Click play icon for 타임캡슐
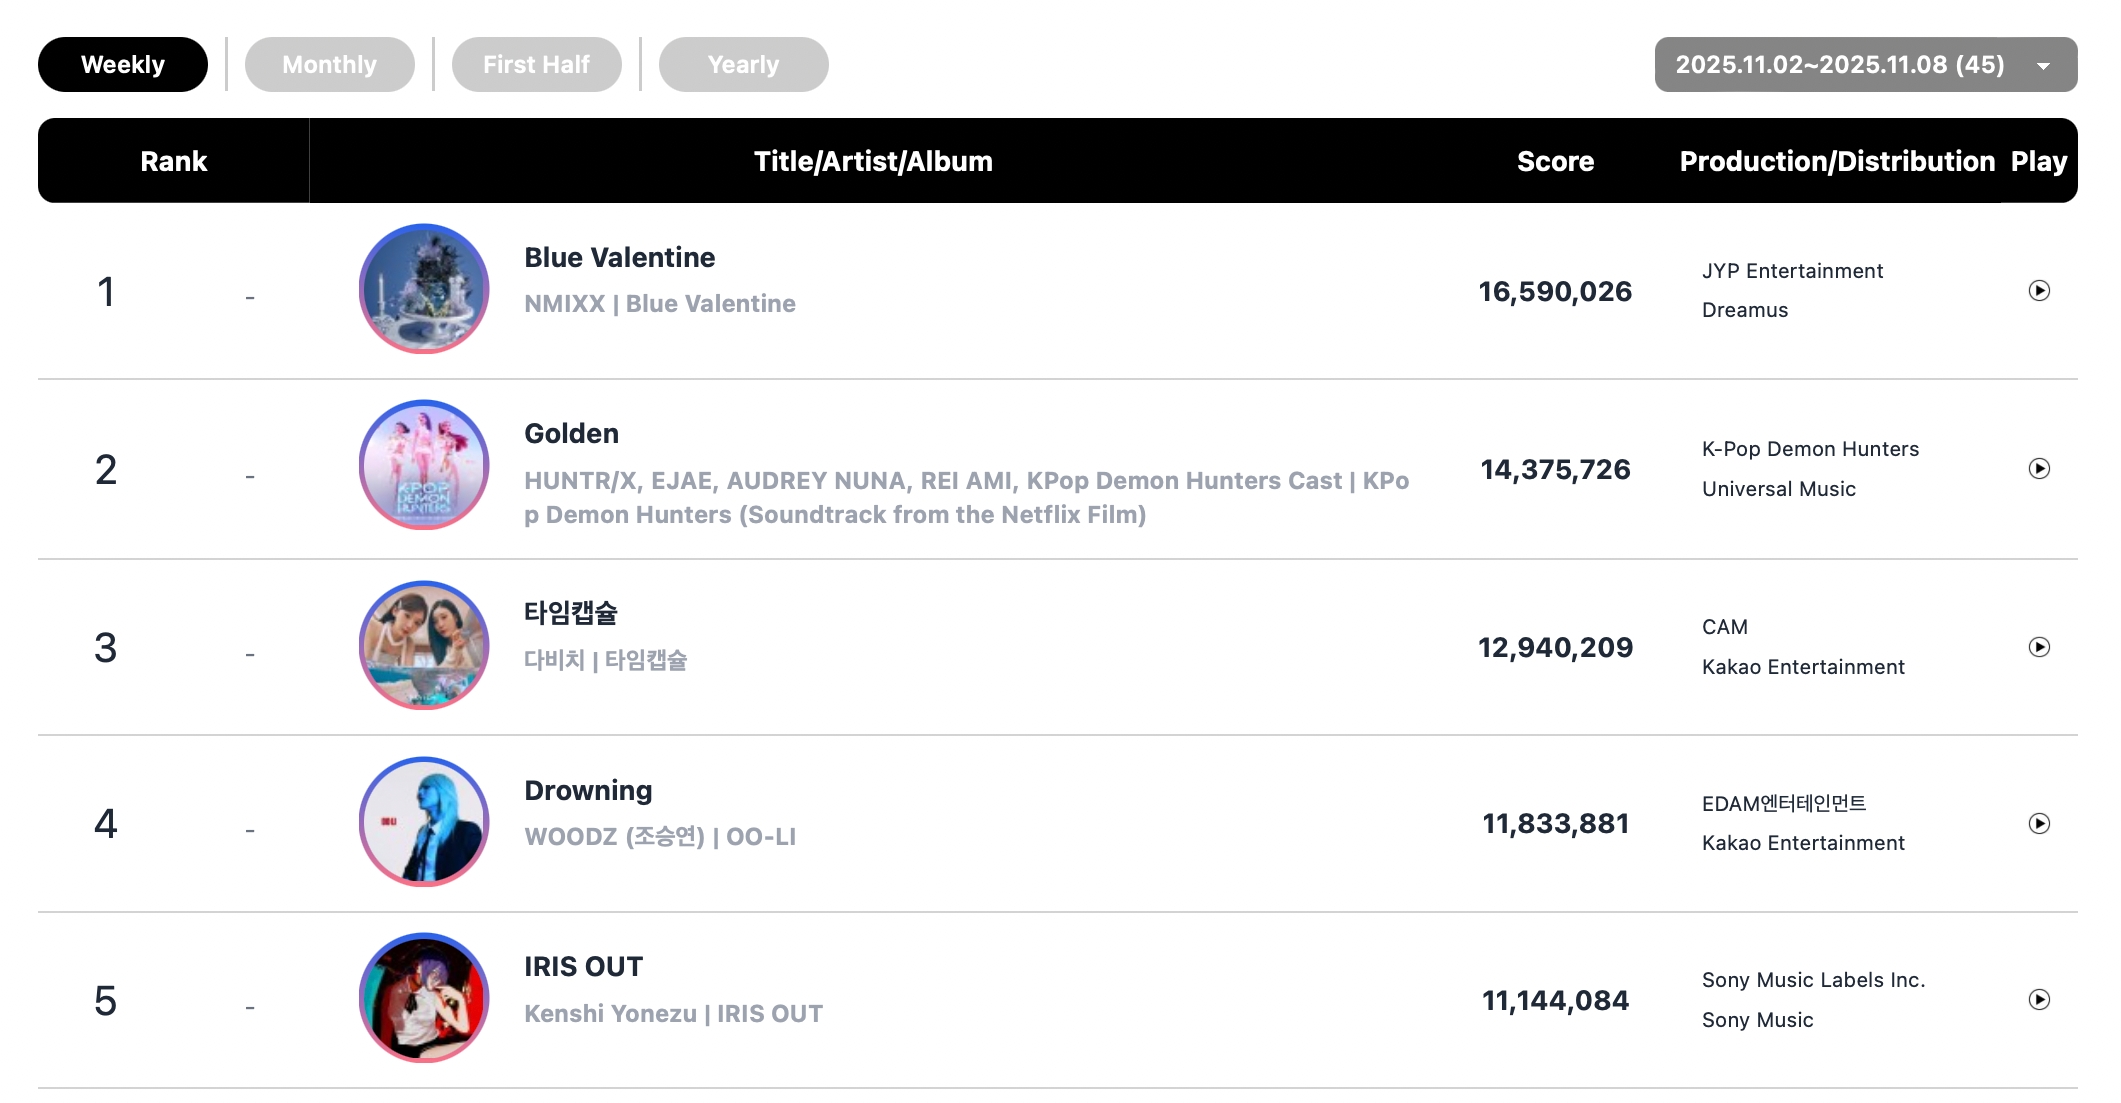This screenshot has width=2121, height=1103. pyautogui.click(x=2038, y=647)
